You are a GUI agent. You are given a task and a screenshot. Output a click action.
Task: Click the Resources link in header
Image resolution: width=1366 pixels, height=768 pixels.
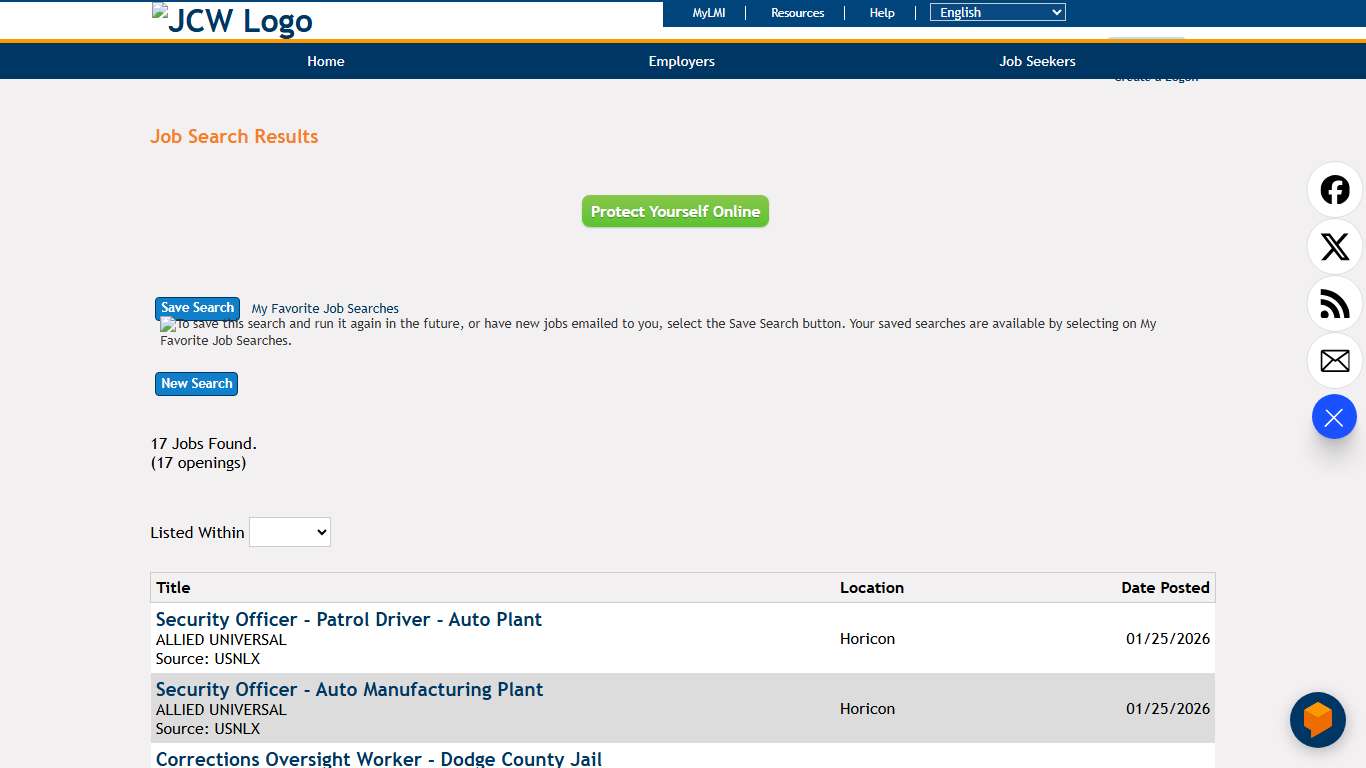[x=797, y=13]
